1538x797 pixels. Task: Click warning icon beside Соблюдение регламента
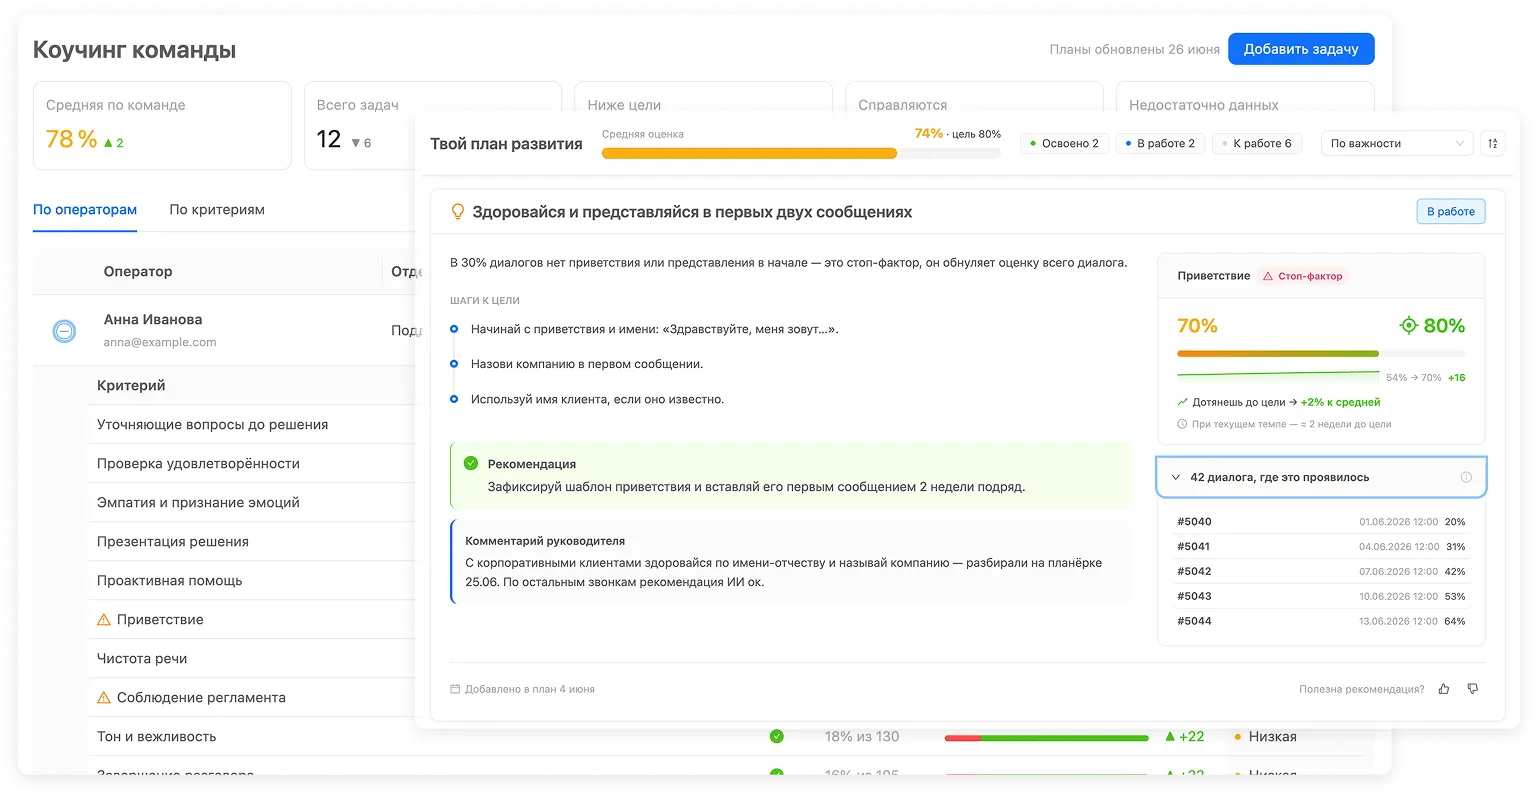point(103,698)
